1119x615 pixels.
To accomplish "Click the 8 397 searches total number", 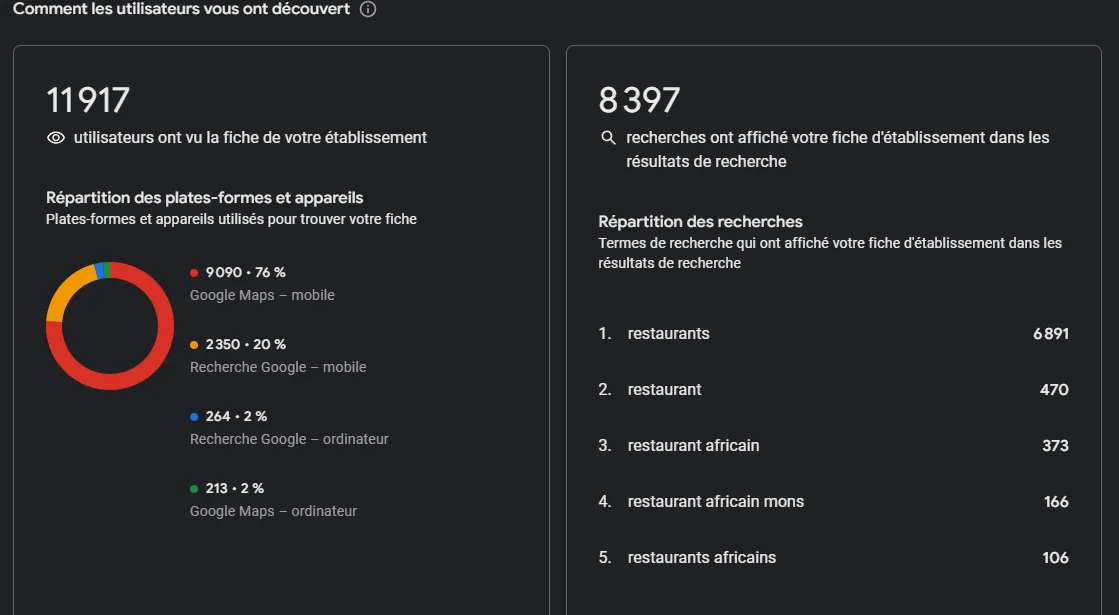I will click(x=639, y=100).
